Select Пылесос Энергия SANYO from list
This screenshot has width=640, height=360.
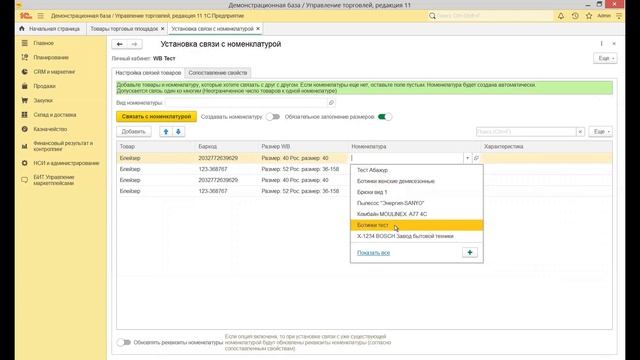(417, 203)
